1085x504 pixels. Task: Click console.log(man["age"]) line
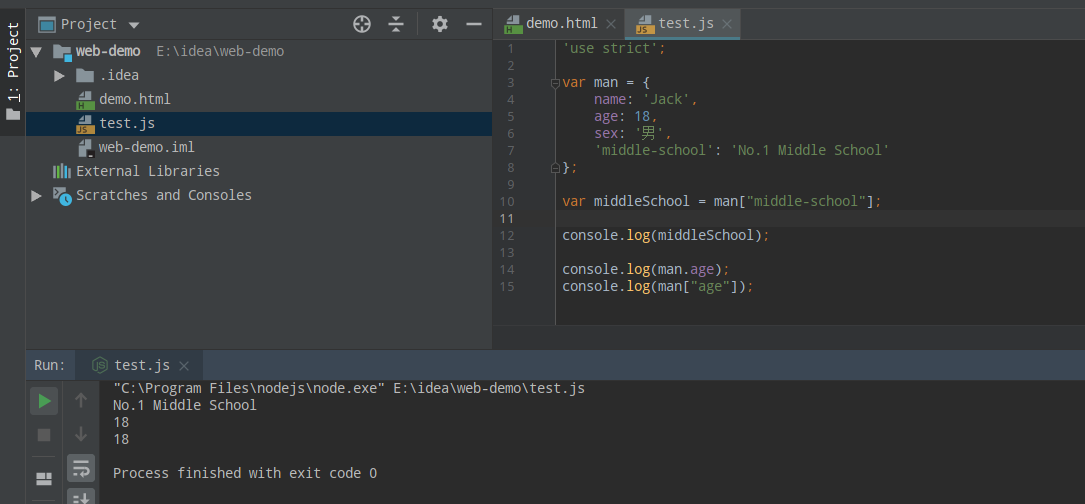[657, 286]
